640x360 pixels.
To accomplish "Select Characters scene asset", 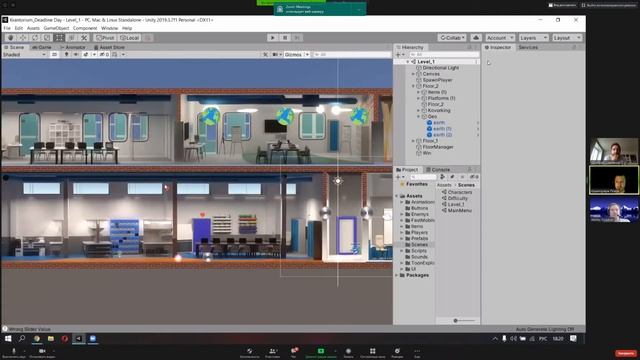I will click(x=460, y=192).
